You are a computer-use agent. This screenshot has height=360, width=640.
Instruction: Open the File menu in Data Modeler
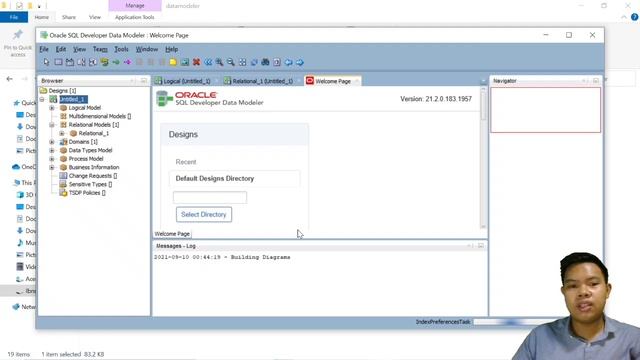(44, 49)
